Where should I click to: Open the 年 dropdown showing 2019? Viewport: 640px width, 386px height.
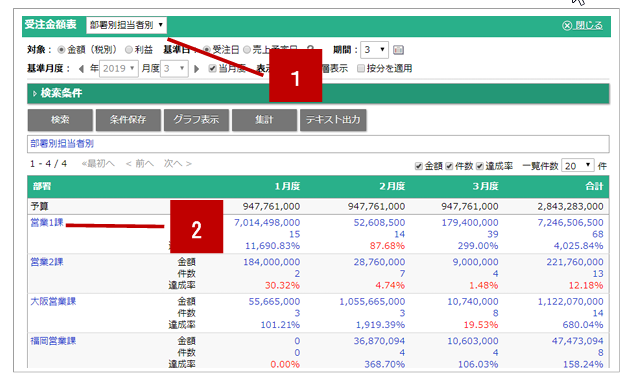point(119,69)
